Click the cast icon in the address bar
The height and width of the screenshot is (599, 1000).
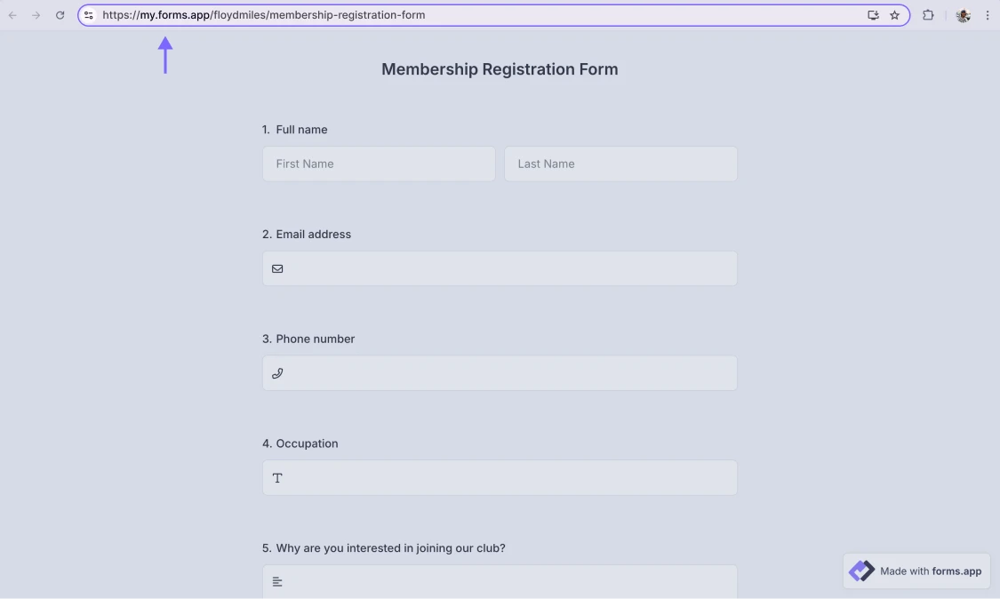(x=872, y=15)
